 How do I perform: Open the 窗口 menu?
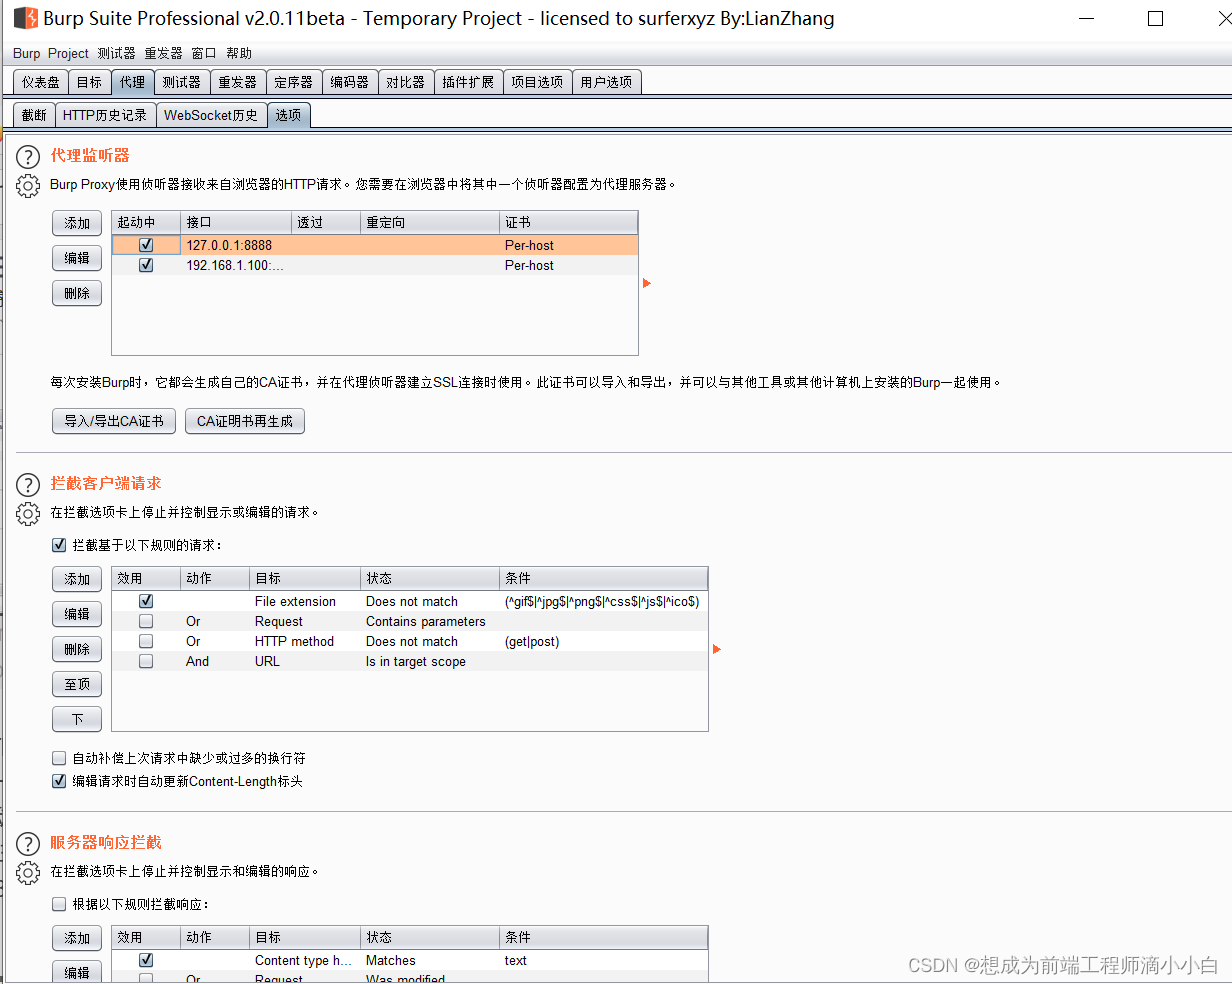coord(203,54)
